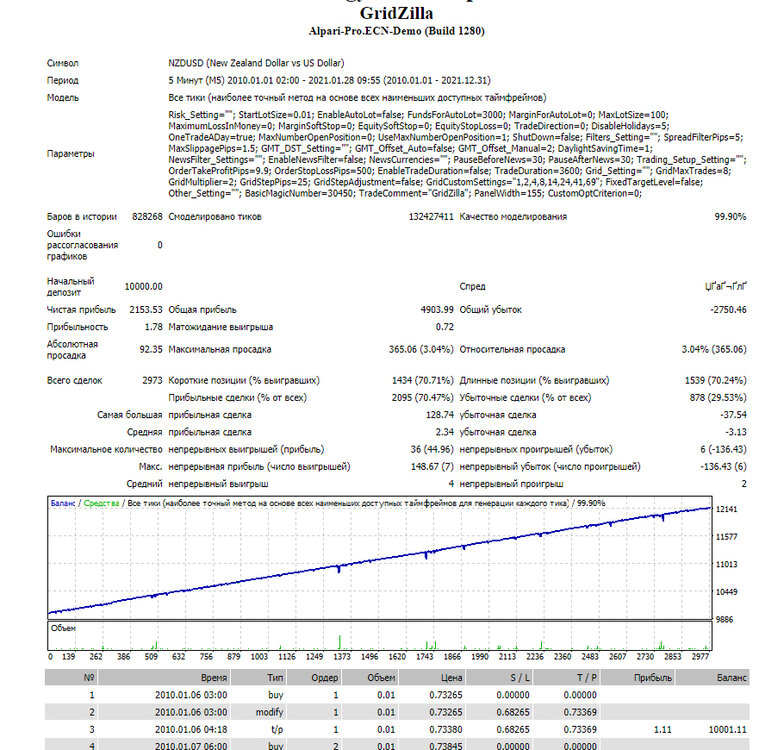Click the 'Параметры' row label
759x750 pixels.
click(x=70, y=154)
